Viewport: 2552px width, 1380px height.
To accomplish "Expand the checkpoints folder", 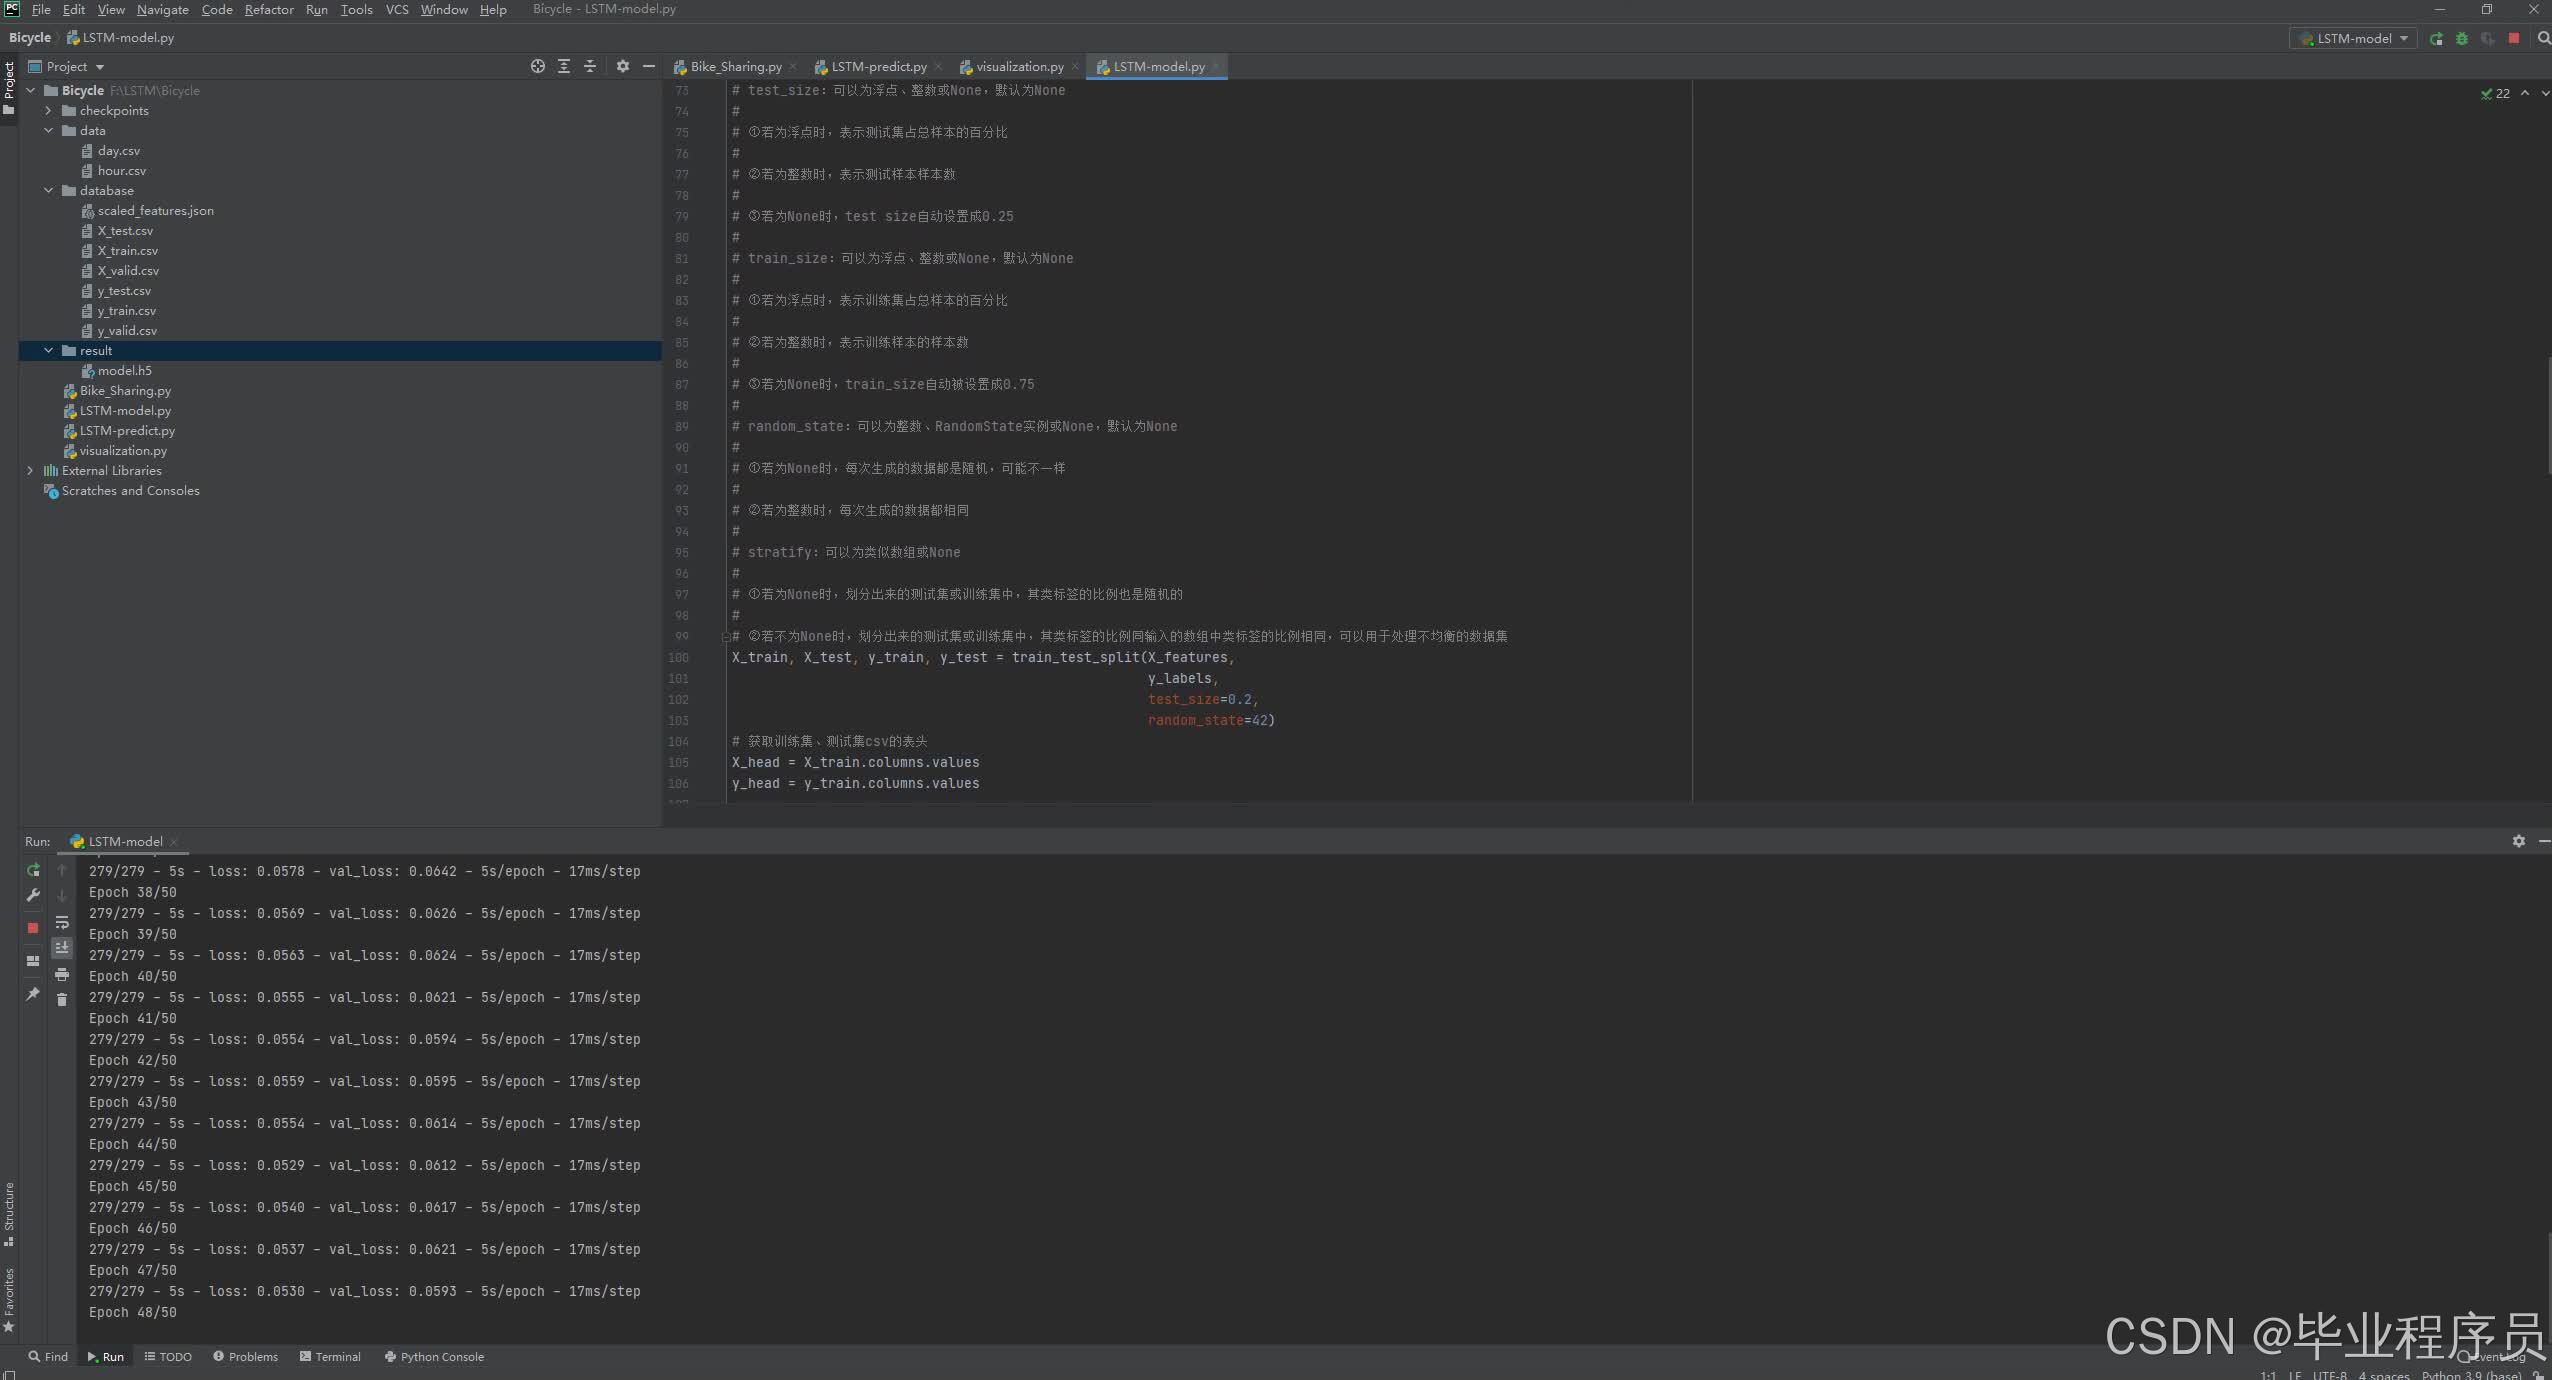I will [48, 111].
